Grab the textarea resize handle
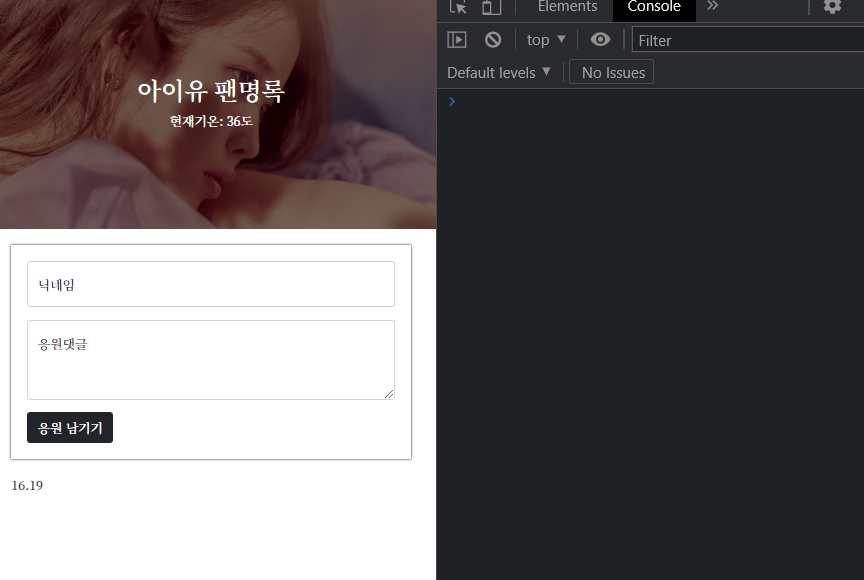This screenshot has width=864, height=580. (x=389, y=394)
